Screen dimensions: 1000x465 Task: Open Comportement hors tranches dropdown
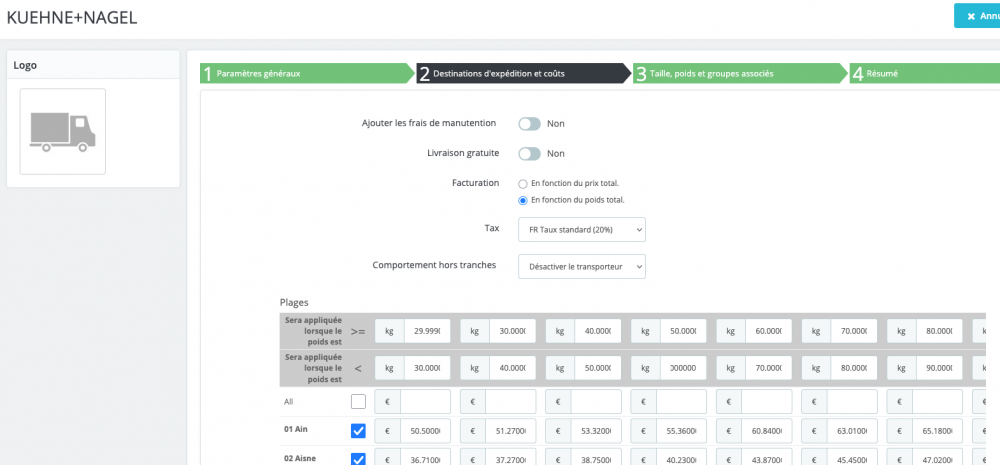click(x=582, y=267)
